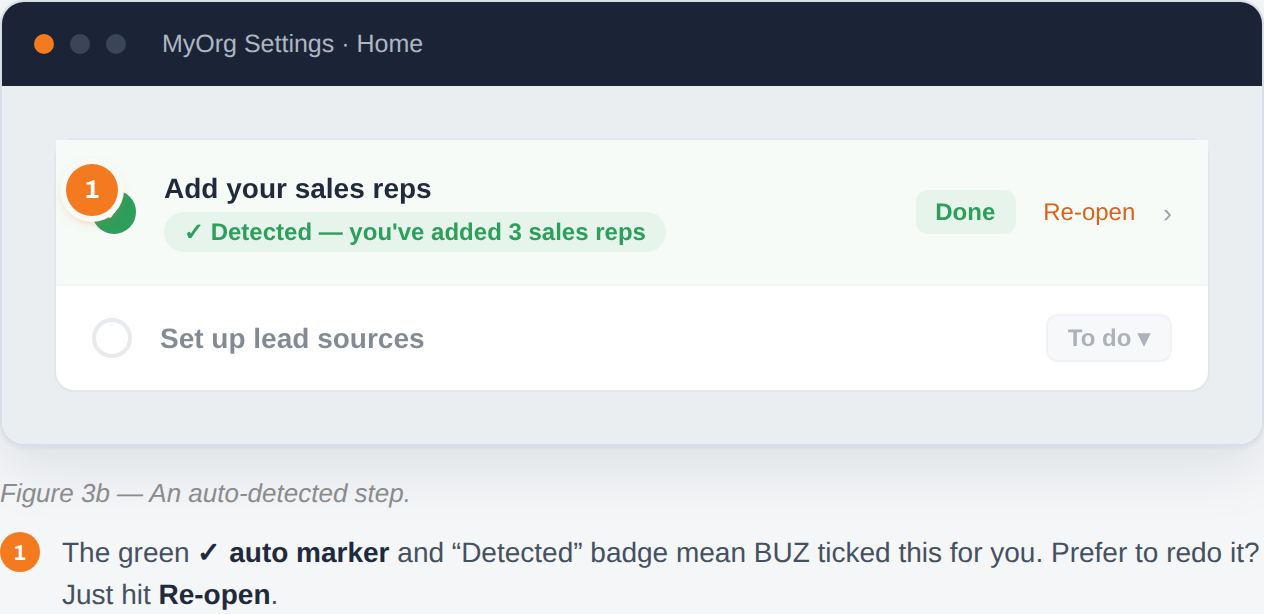Click the Re-open link

(x=1089, y=212)
